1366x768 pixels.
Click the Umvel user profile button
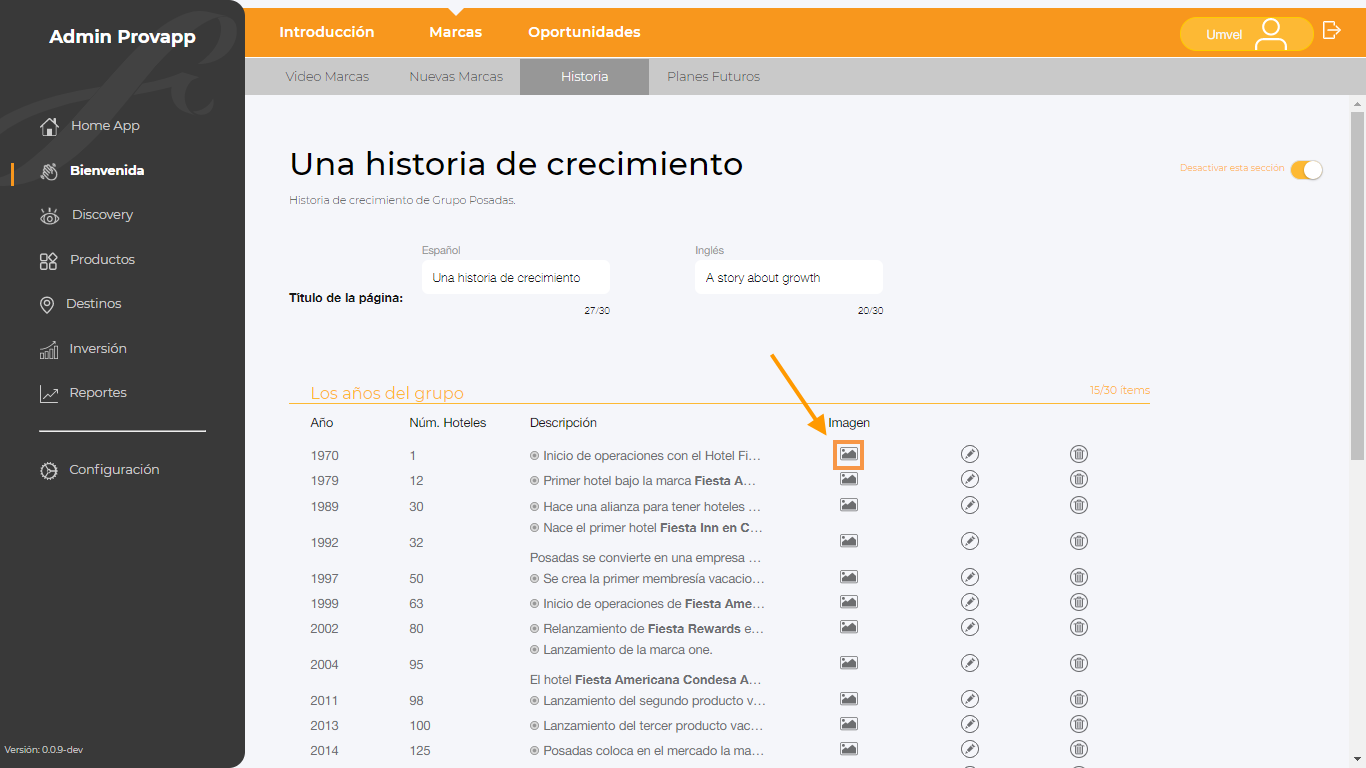[x=1246, y=34]
